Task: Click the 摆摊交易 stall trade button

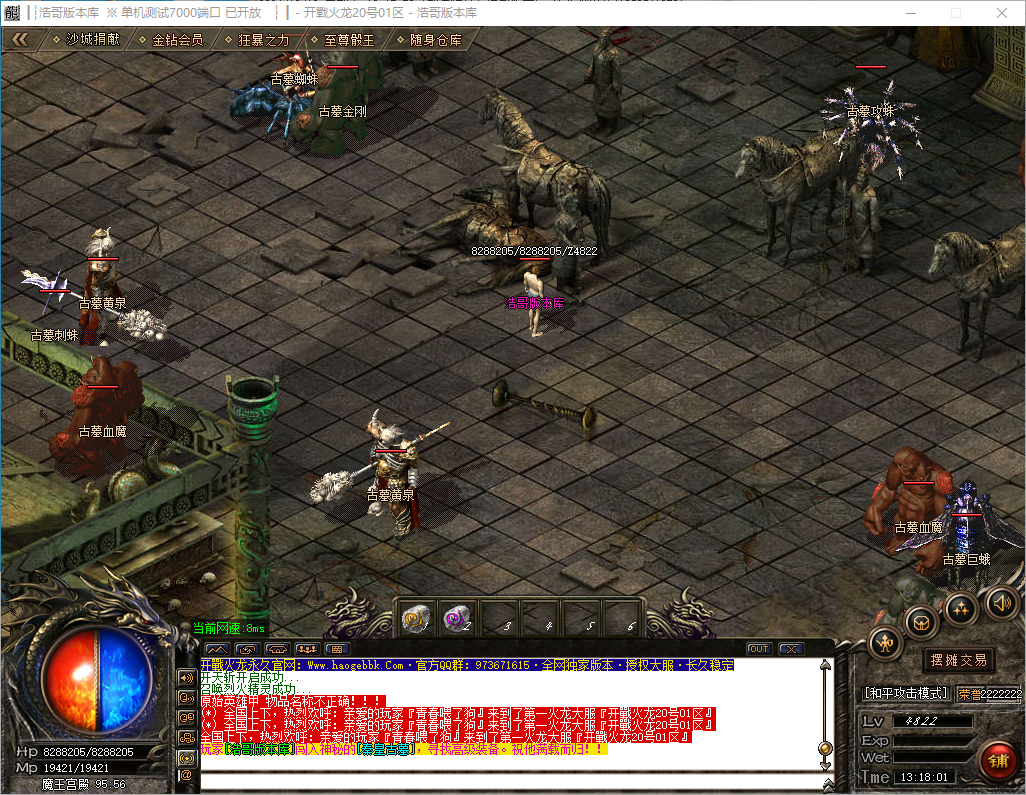Action: point(959,660)
